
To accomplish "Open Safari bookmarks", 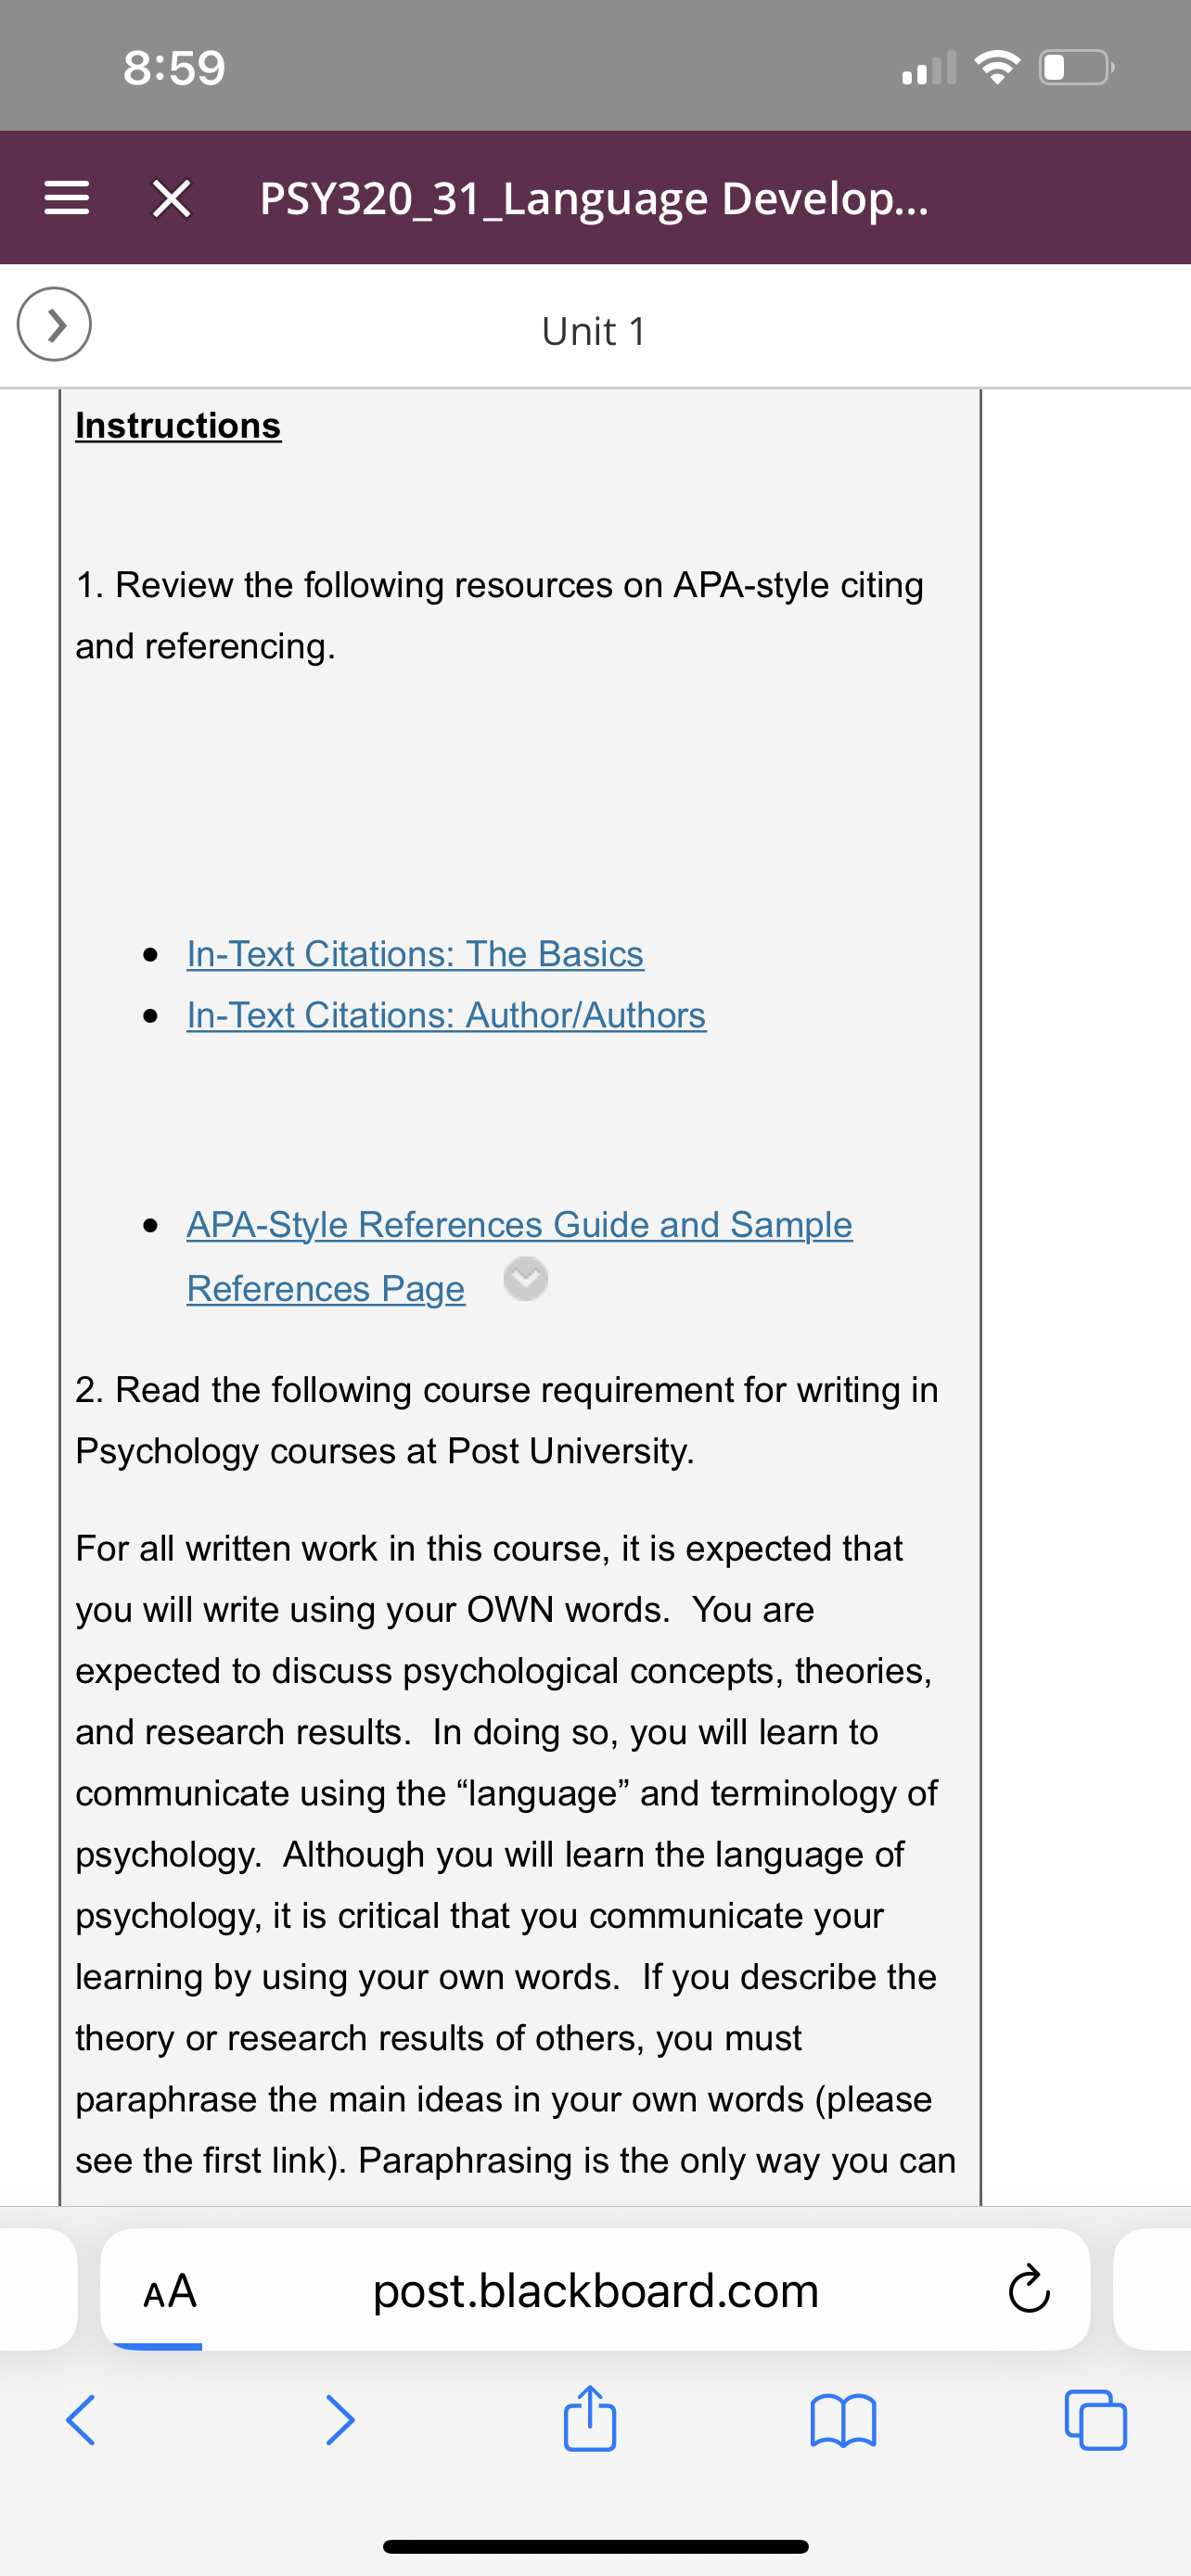I will (x=843, y=2421).
